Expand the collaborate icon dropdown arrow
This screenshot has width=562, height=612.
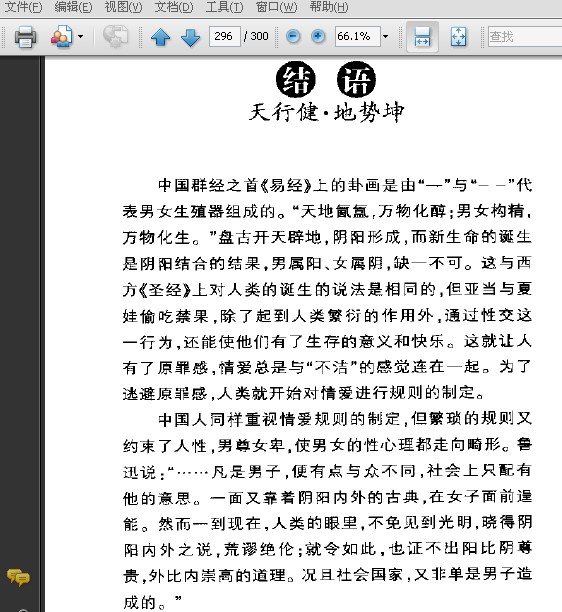80,37
